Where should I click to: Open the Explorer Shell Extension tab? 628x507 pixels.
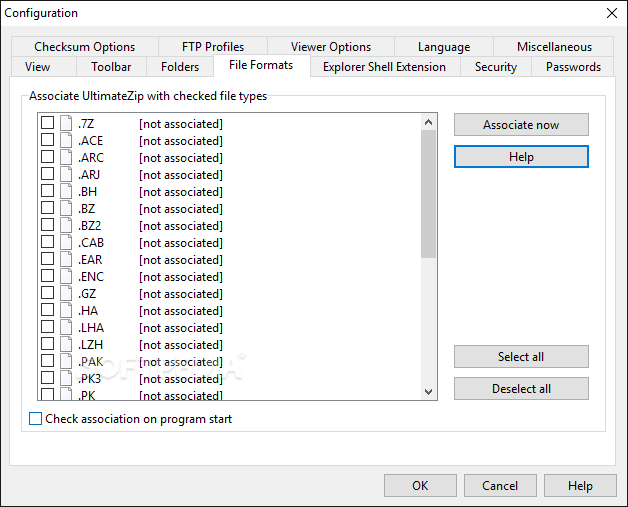click(384, 66)
